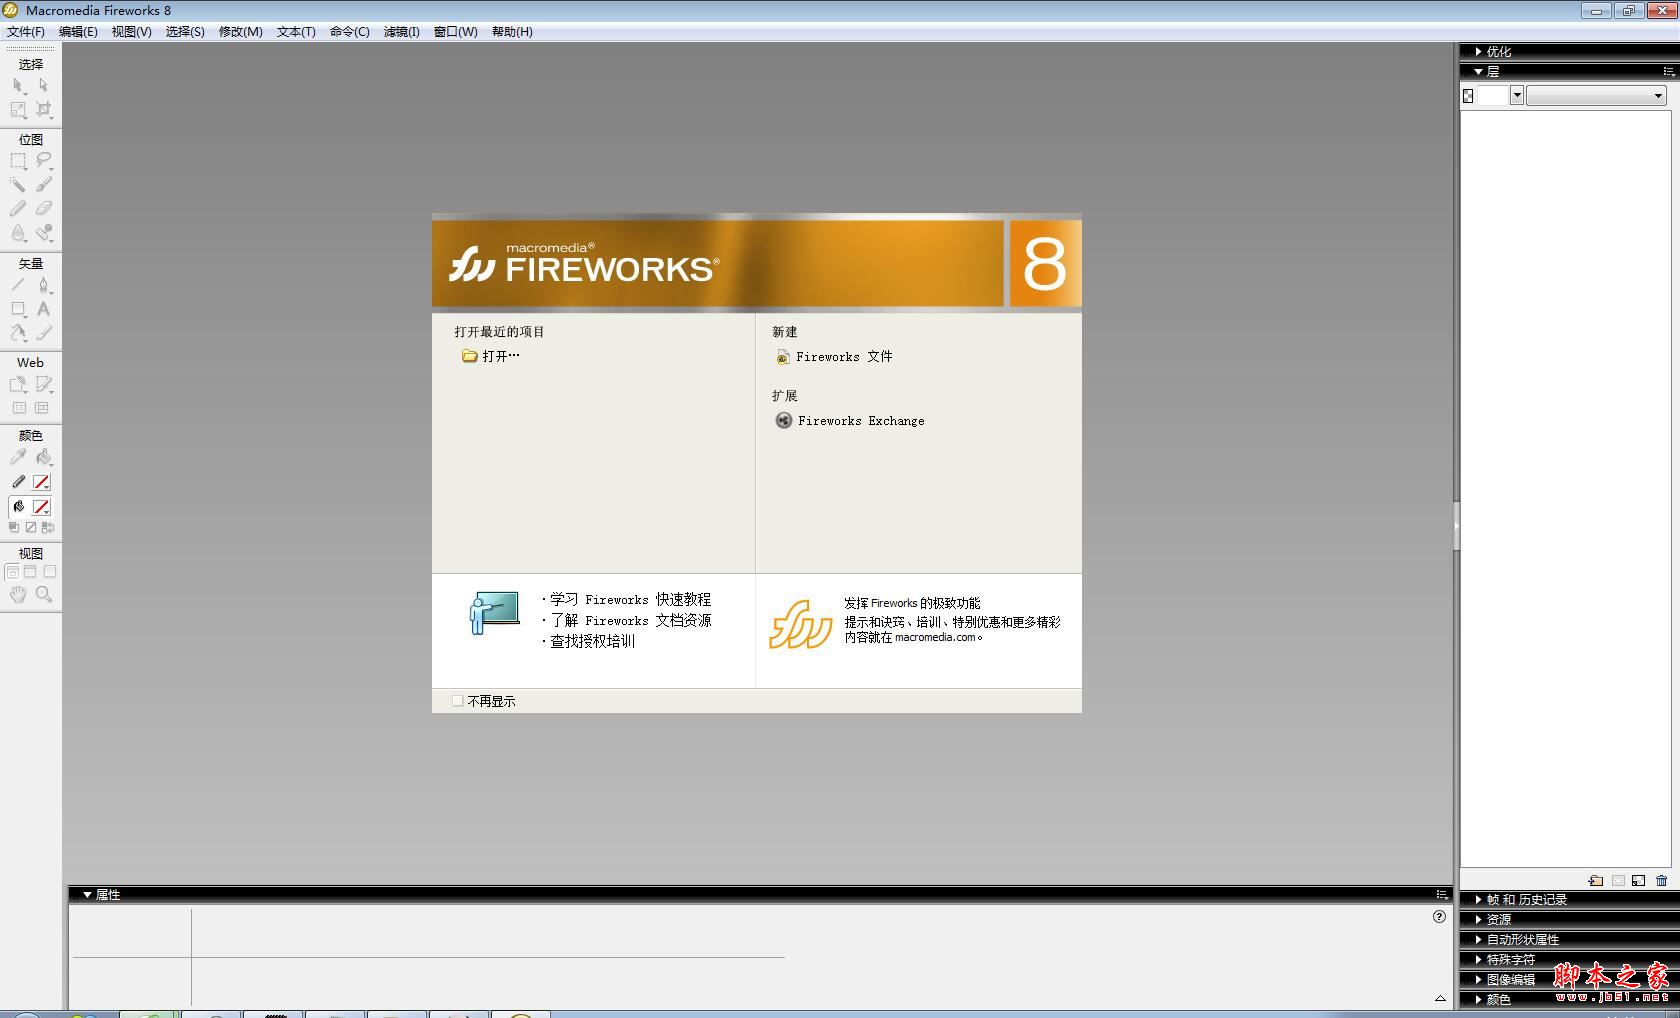Image resolution: width=1680 pixels, height=1018 pixels.
Task: Switch to Full Screen with Menus mode
Action: pyautogui.click(x=30, y=572)
